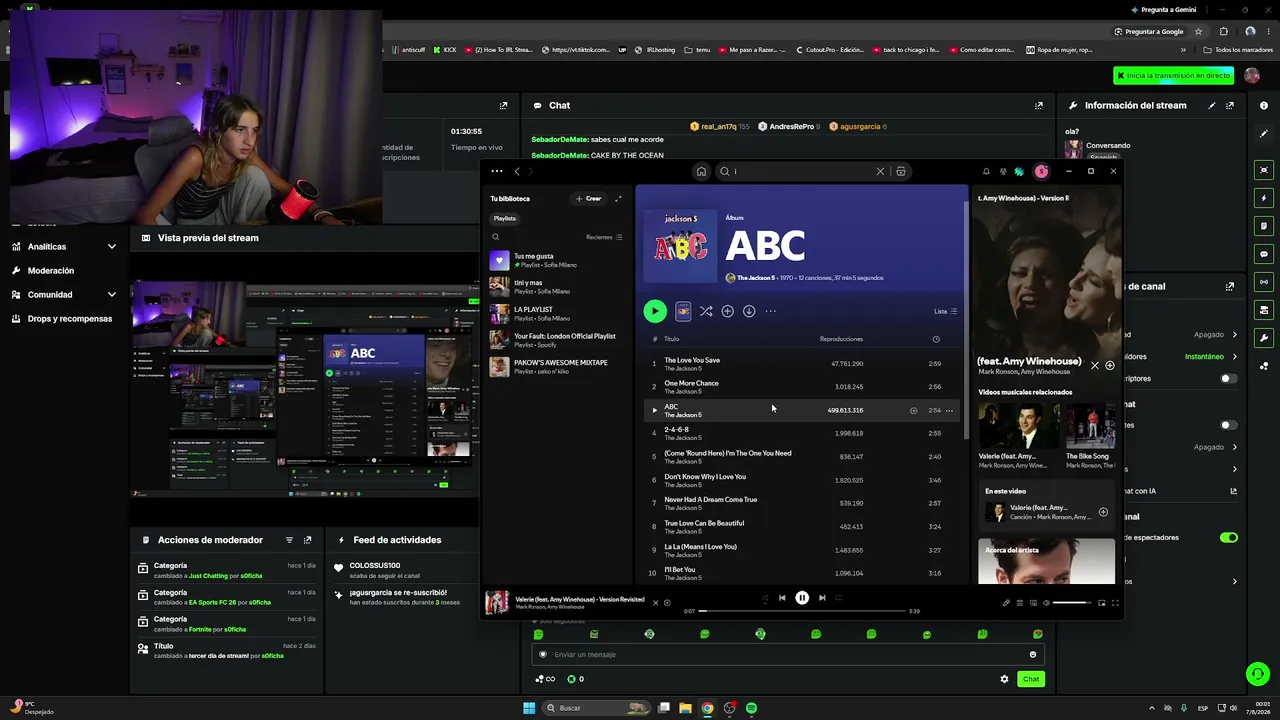Screen dimensions: 1280x720
Task: Open the Tus me gusta playlist
Action: click(555, 260)
